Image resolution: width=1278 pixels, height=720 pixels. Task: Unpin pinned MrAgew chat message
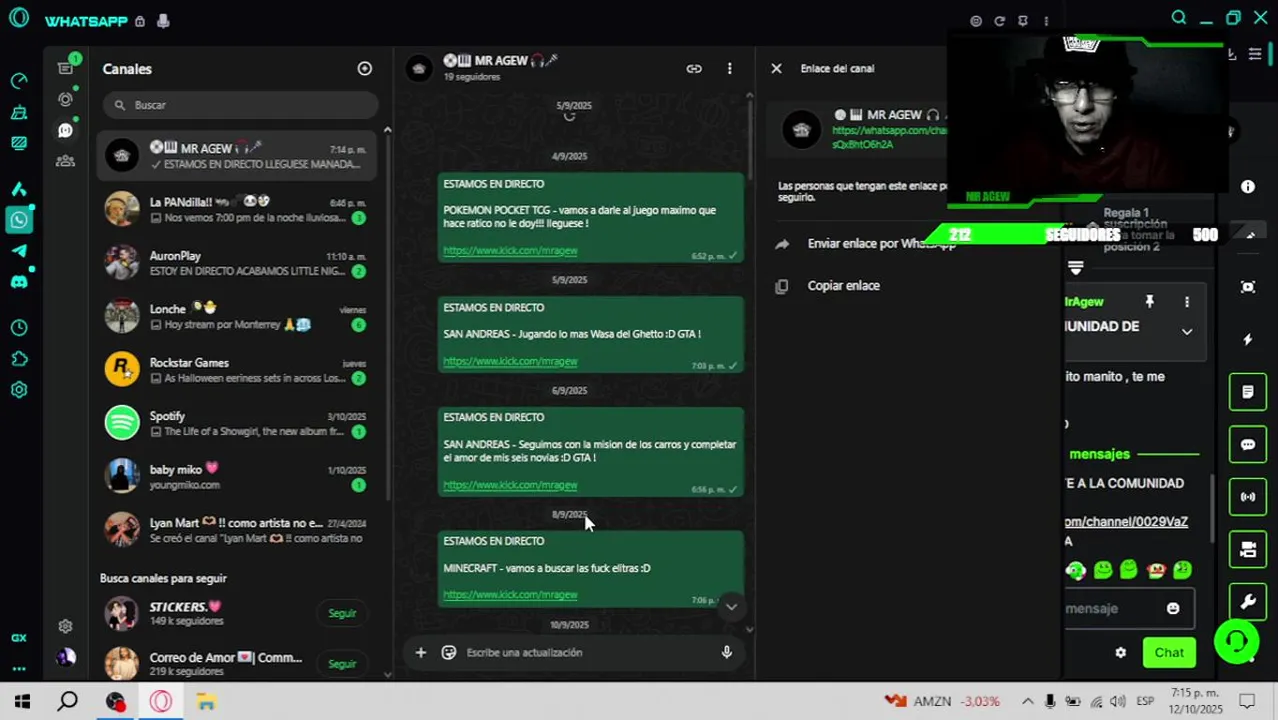(x=1150, y=302)
